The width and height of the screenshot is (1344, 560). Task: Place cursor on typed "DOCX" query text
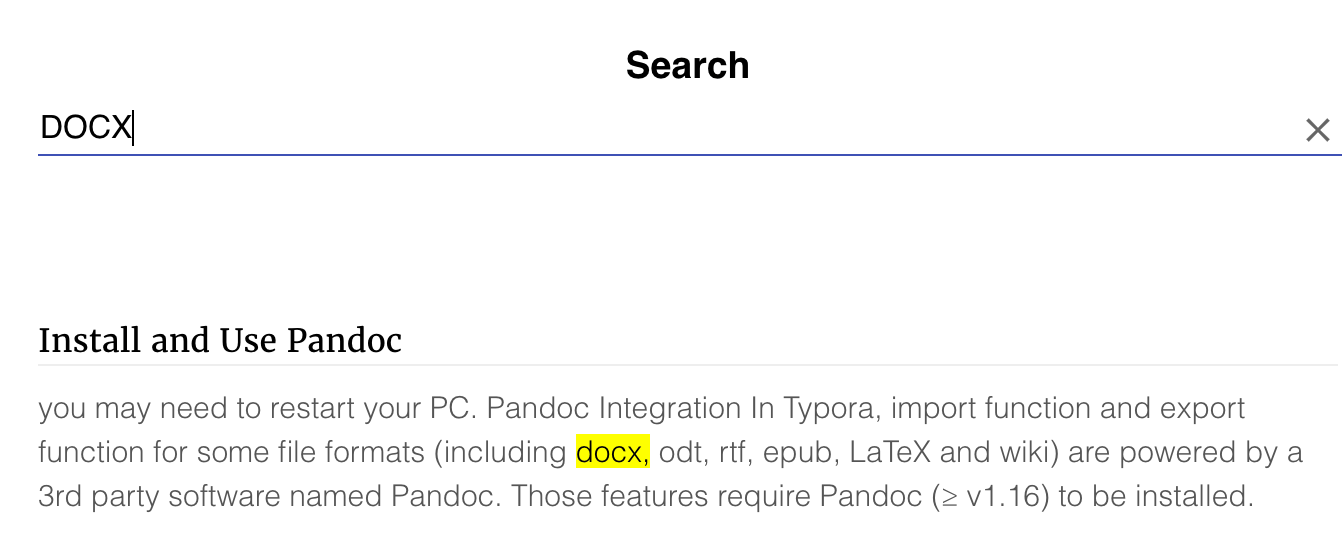[x=86, y=128]
